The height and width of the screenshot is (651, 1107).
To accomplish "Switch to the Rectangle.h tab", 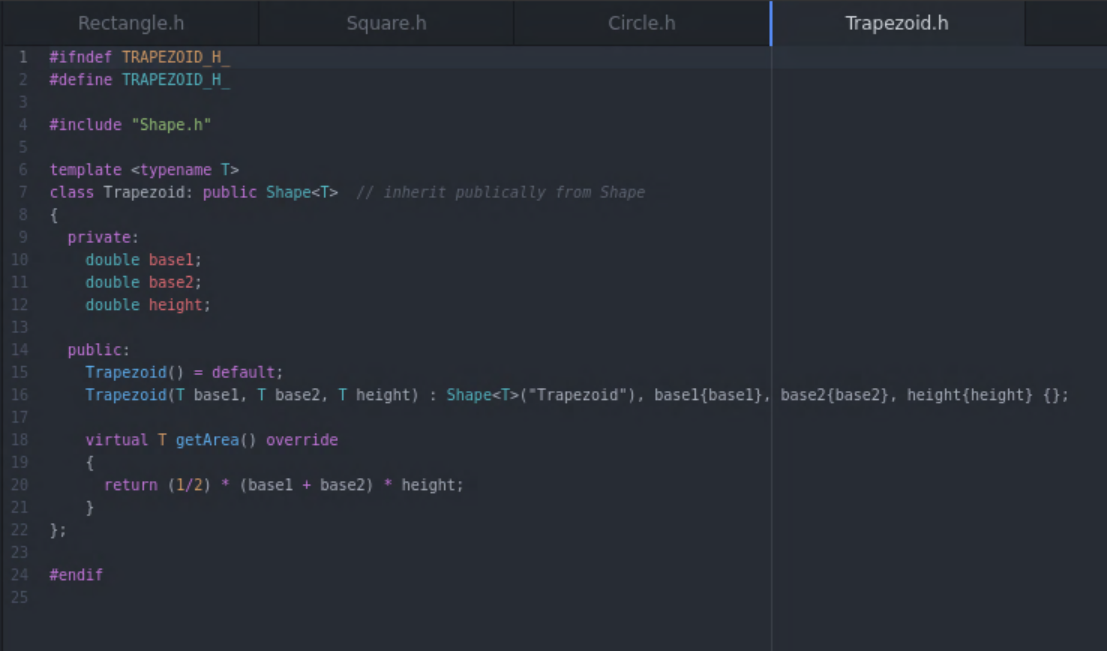I will tap(131, 23).
